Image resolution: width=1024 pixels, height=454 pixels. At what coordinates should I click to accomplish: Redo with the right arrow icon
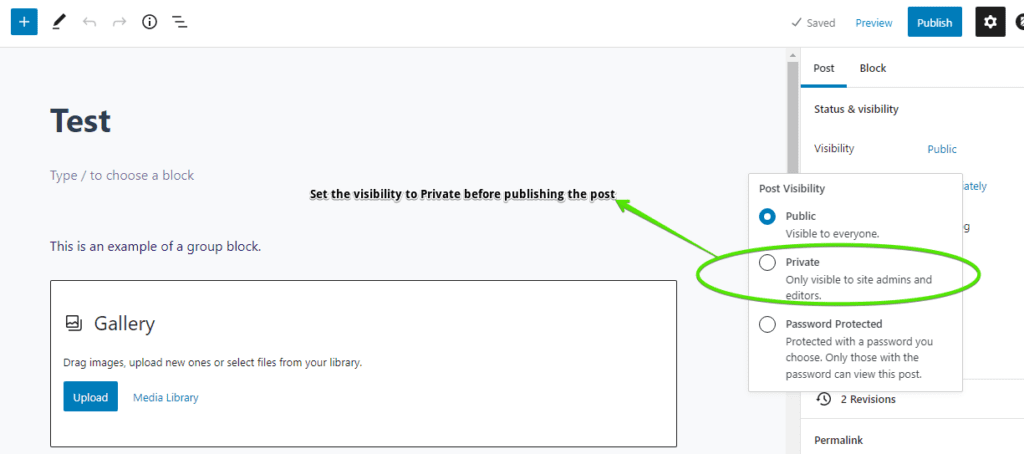(x=119, y=22)
